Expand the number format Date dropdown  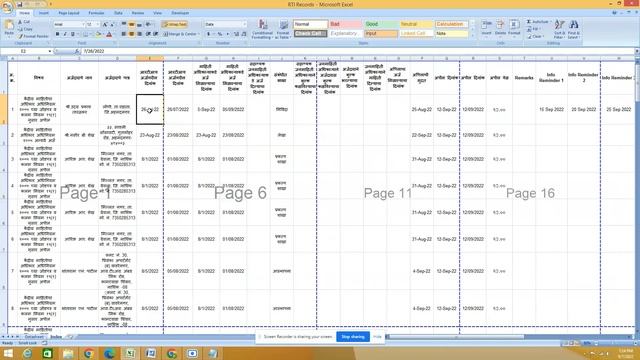[x=244, y=24]
